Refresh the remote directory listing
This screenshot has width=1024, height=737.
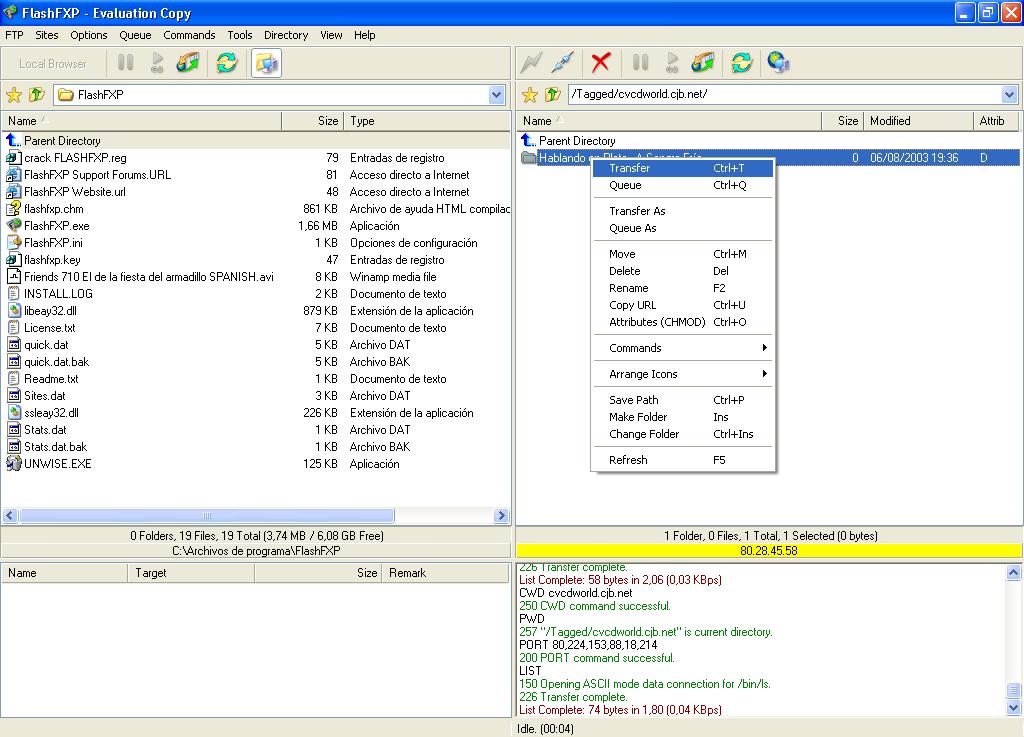(741, 63)
